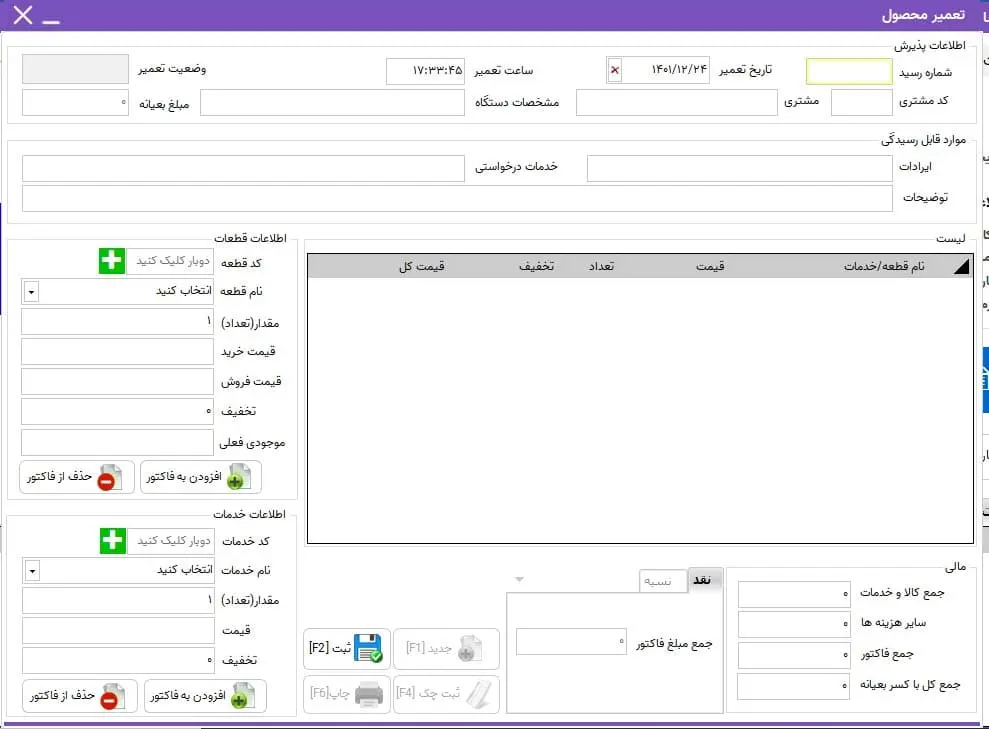Click the کد قطعه code field

pyautogui.click(x=170, y=261)
